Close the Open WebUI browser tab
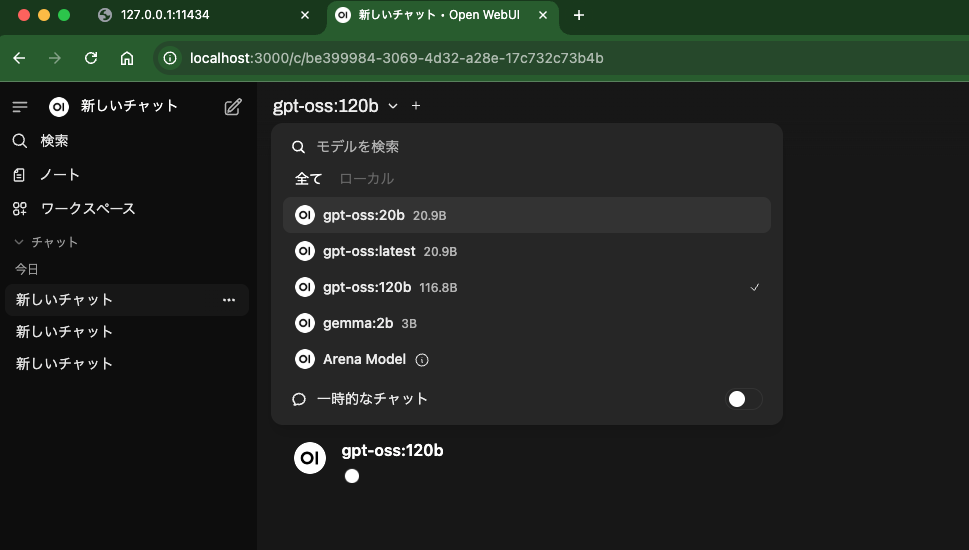The height and width of the screenshot is (550, 969). 543,15
